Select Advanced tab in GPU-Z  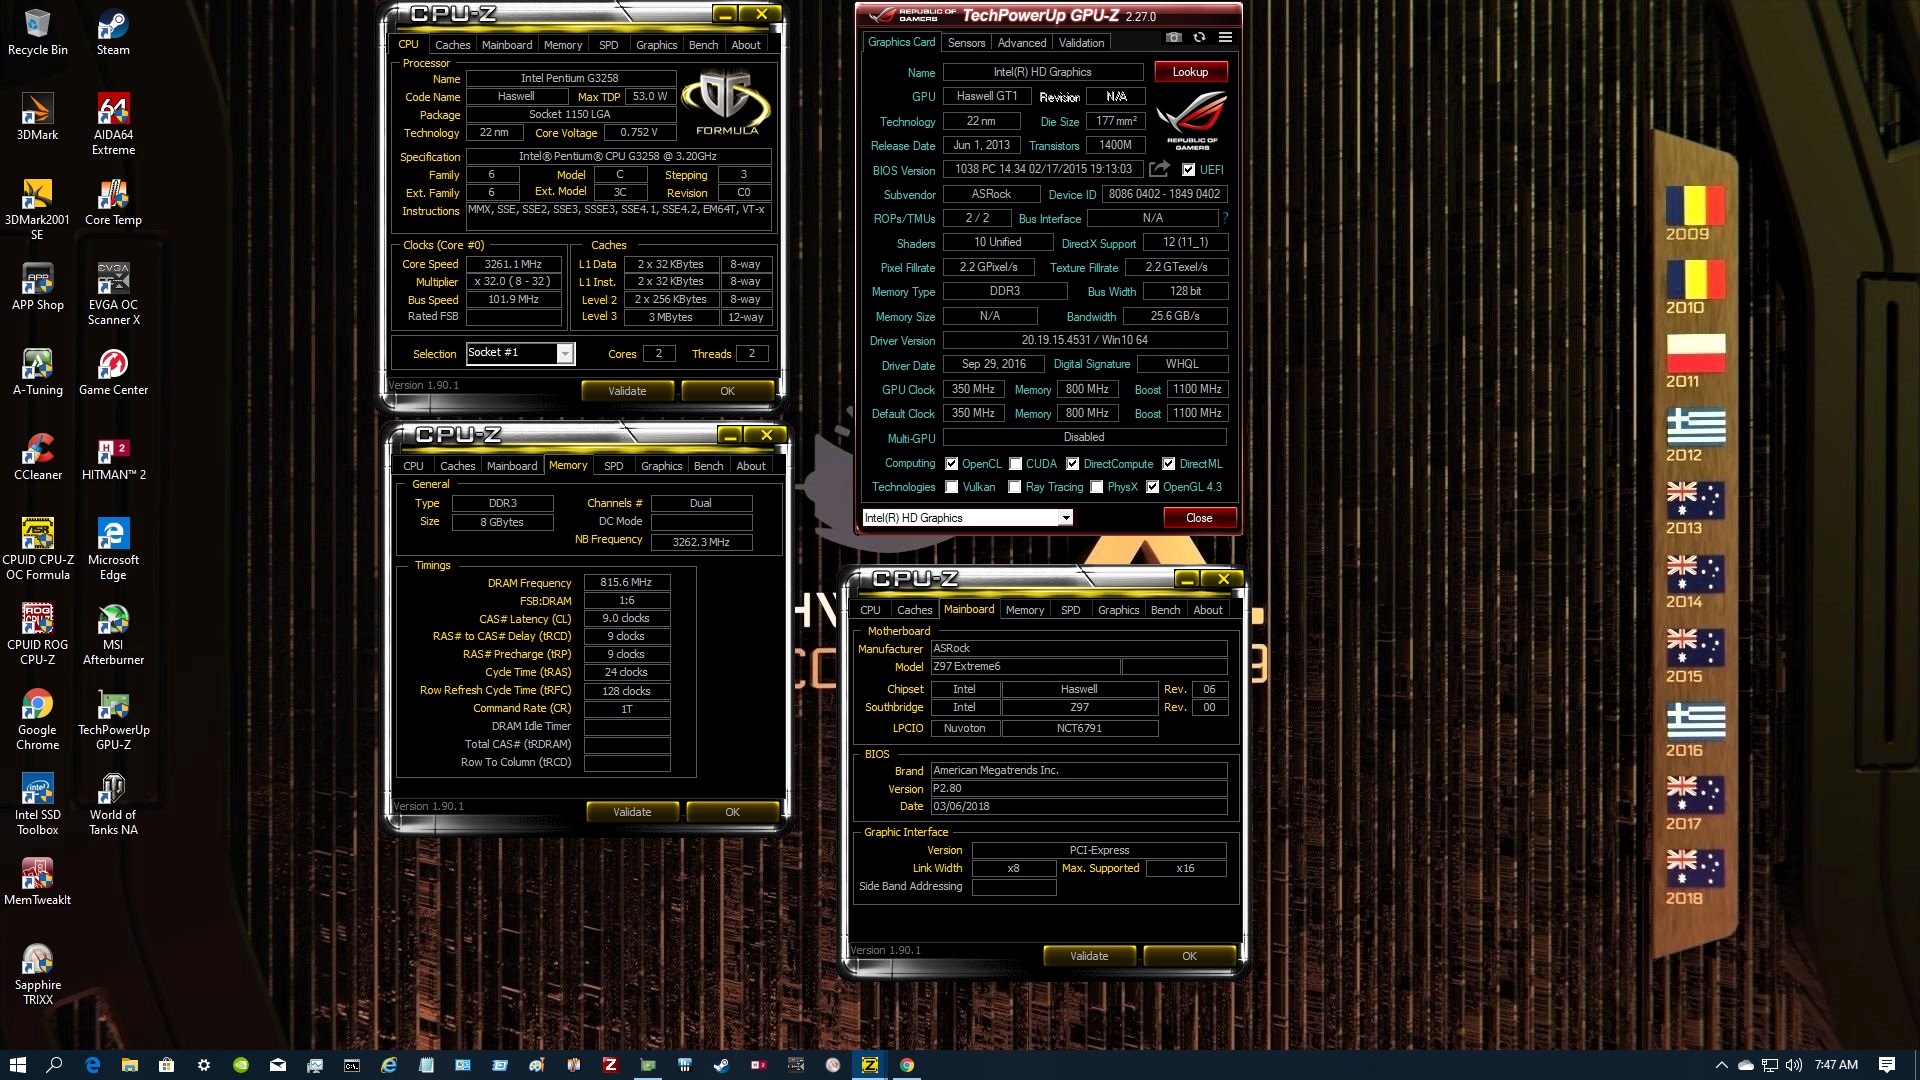pos(1021,43)
